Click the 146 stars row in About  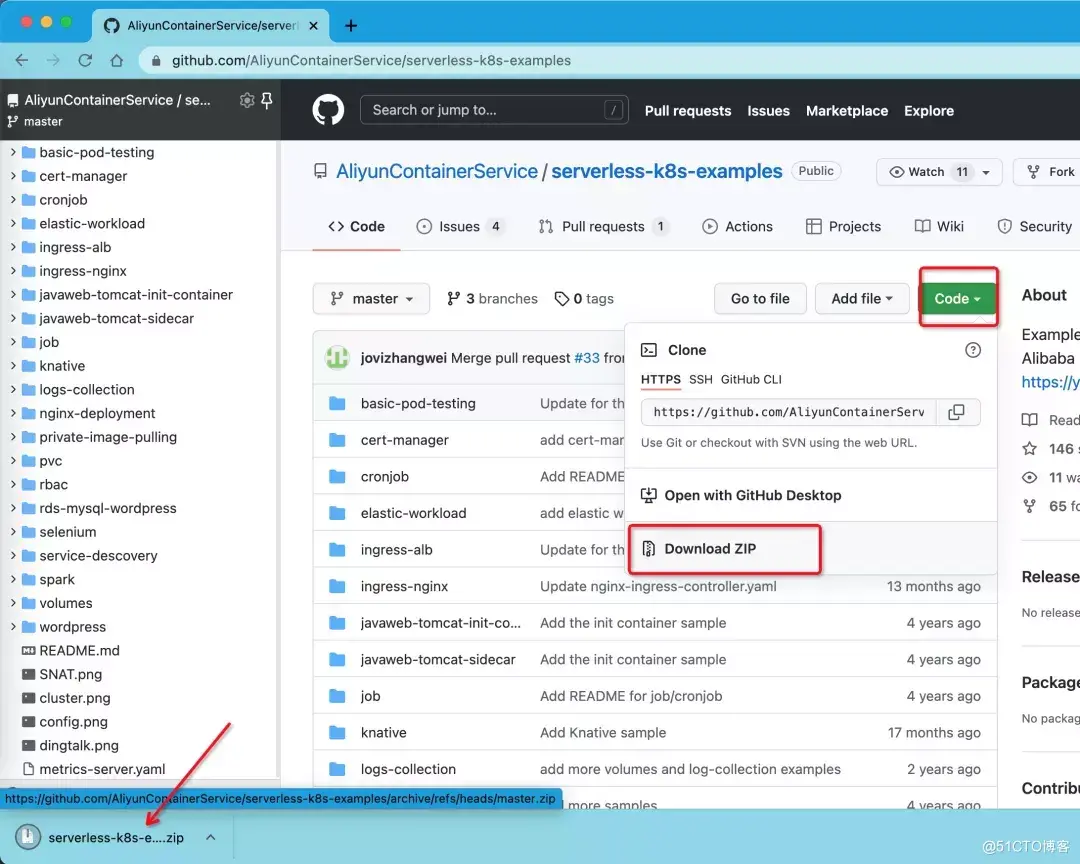1050,449
